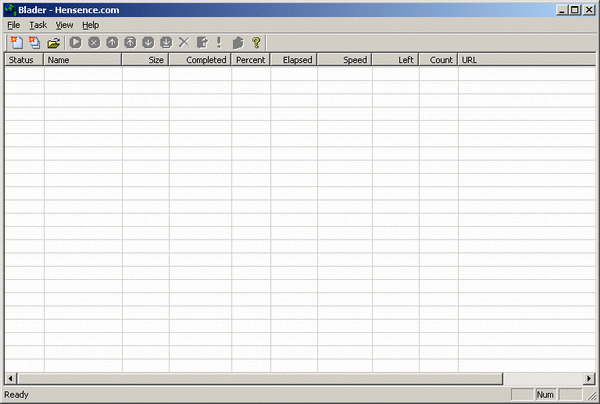The width and height of the screenshot is (600, 404).
Task: Click the window resize grip corner
Action: point(592,395)
